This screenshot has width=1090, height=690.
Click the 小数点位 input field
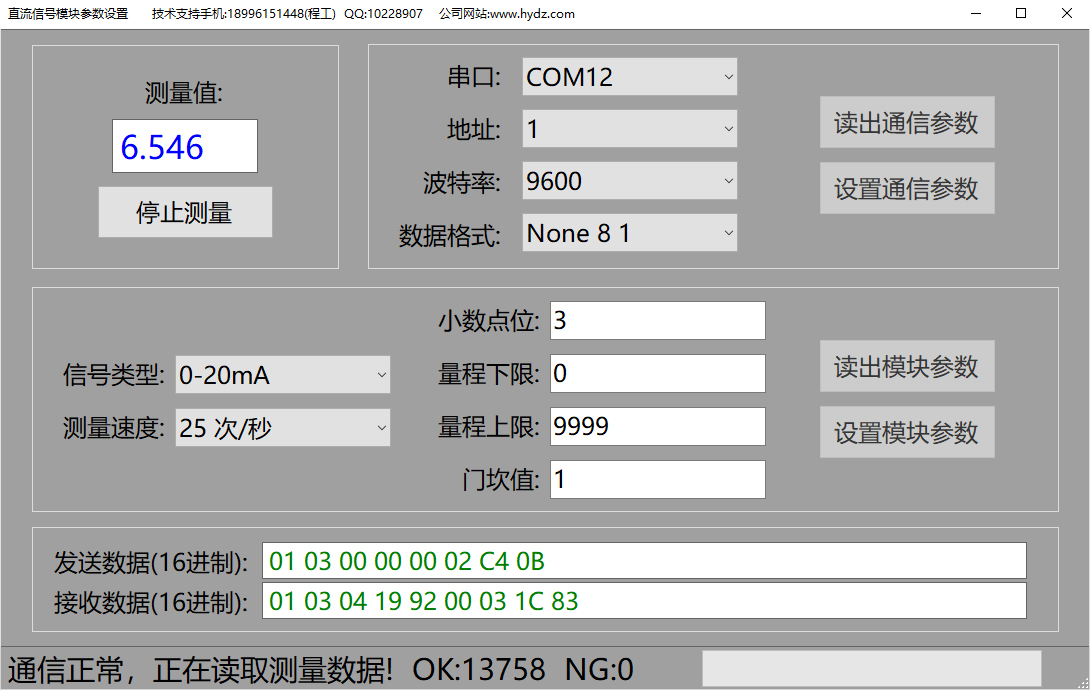point(657,321)
